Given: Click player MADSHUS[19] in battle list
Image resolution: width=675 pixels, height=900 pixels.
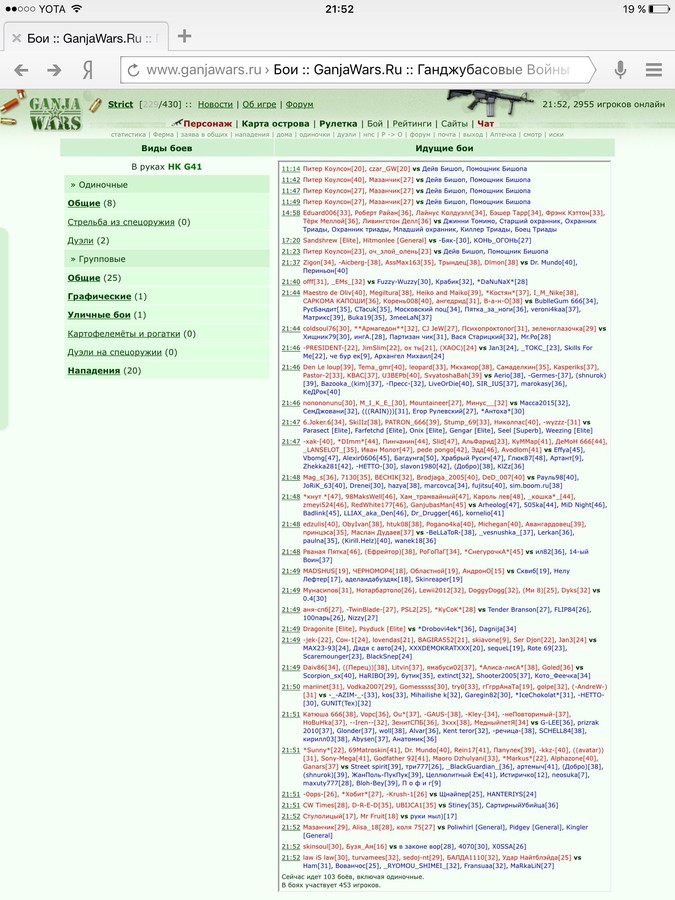Looking at the screenshot, I should pyautogui.click(x=325, y=571).
